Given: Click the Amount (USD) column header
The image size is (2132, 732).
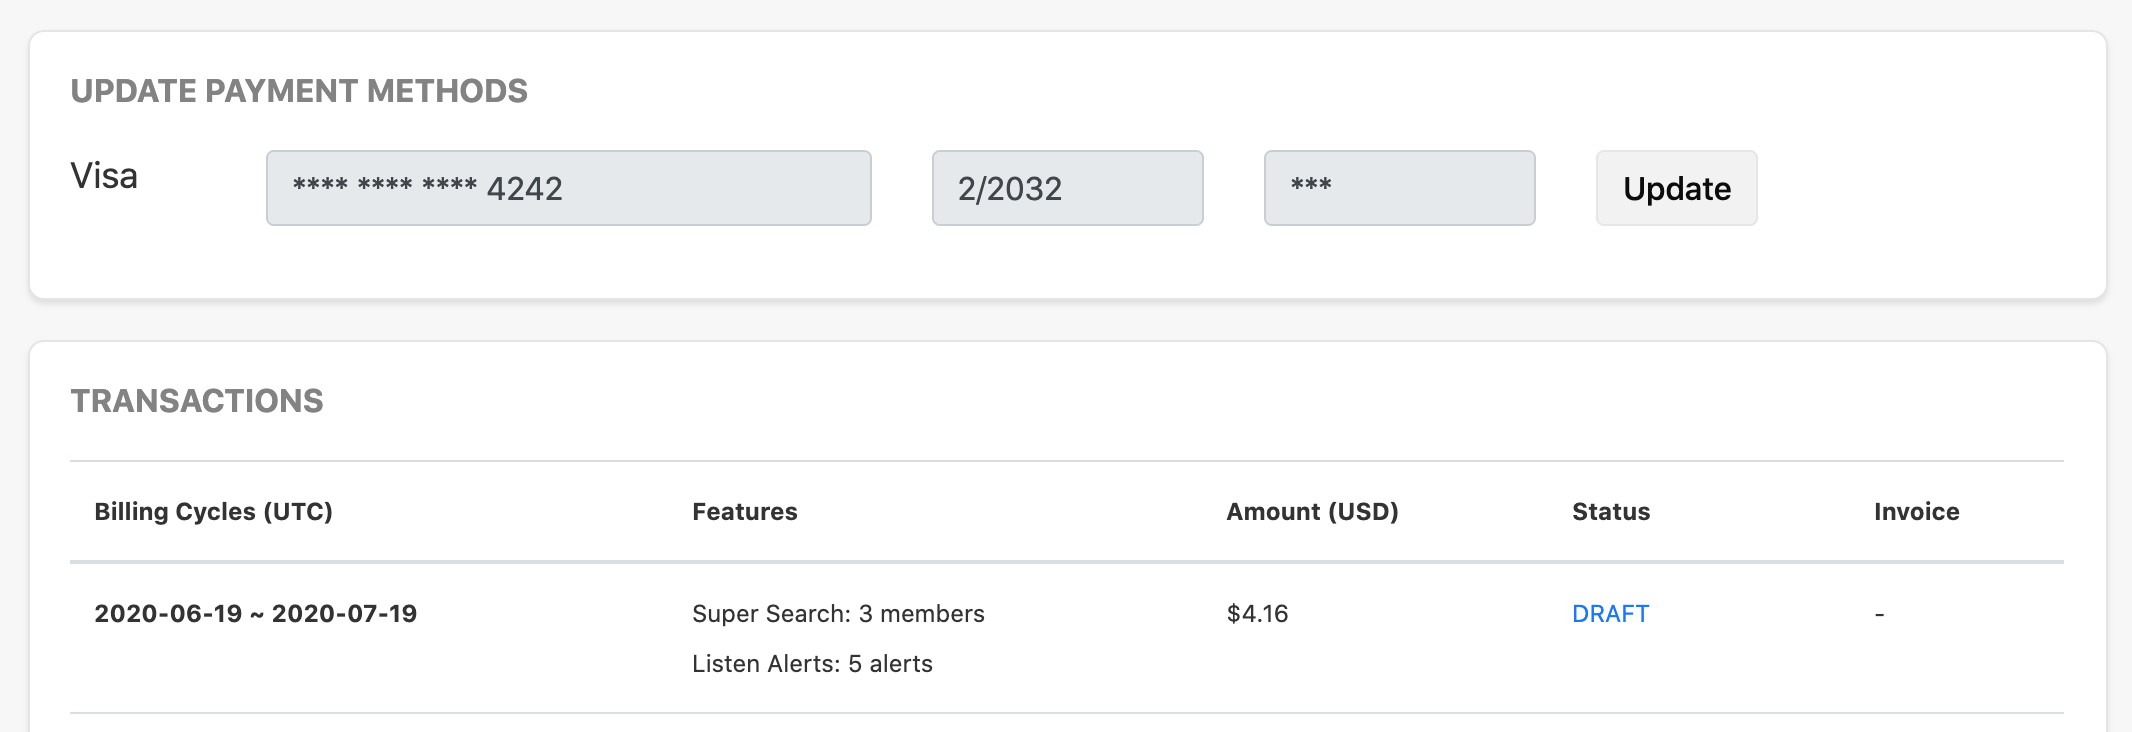Looking at the screenshot, I should 1313,511.
